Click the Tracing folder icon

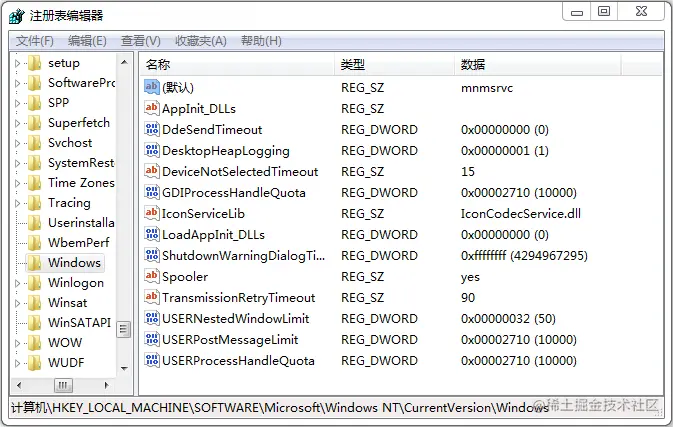[34, 203]
